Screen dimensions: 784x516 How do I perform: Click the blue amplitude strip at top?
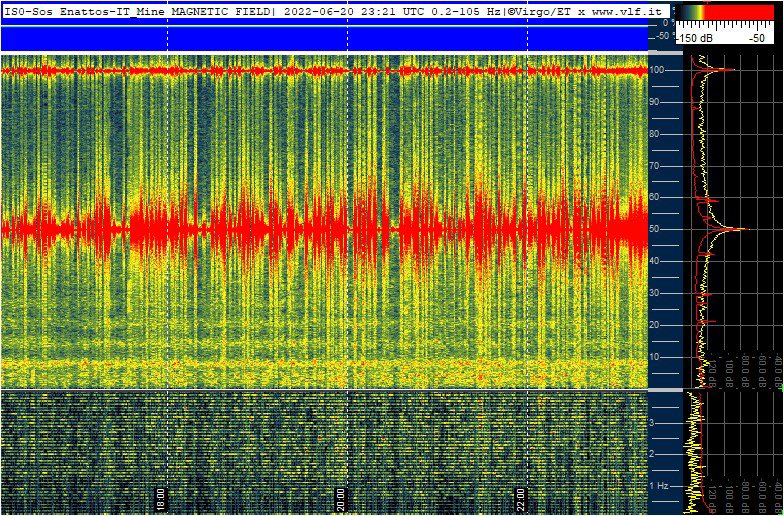click(320, 37)
